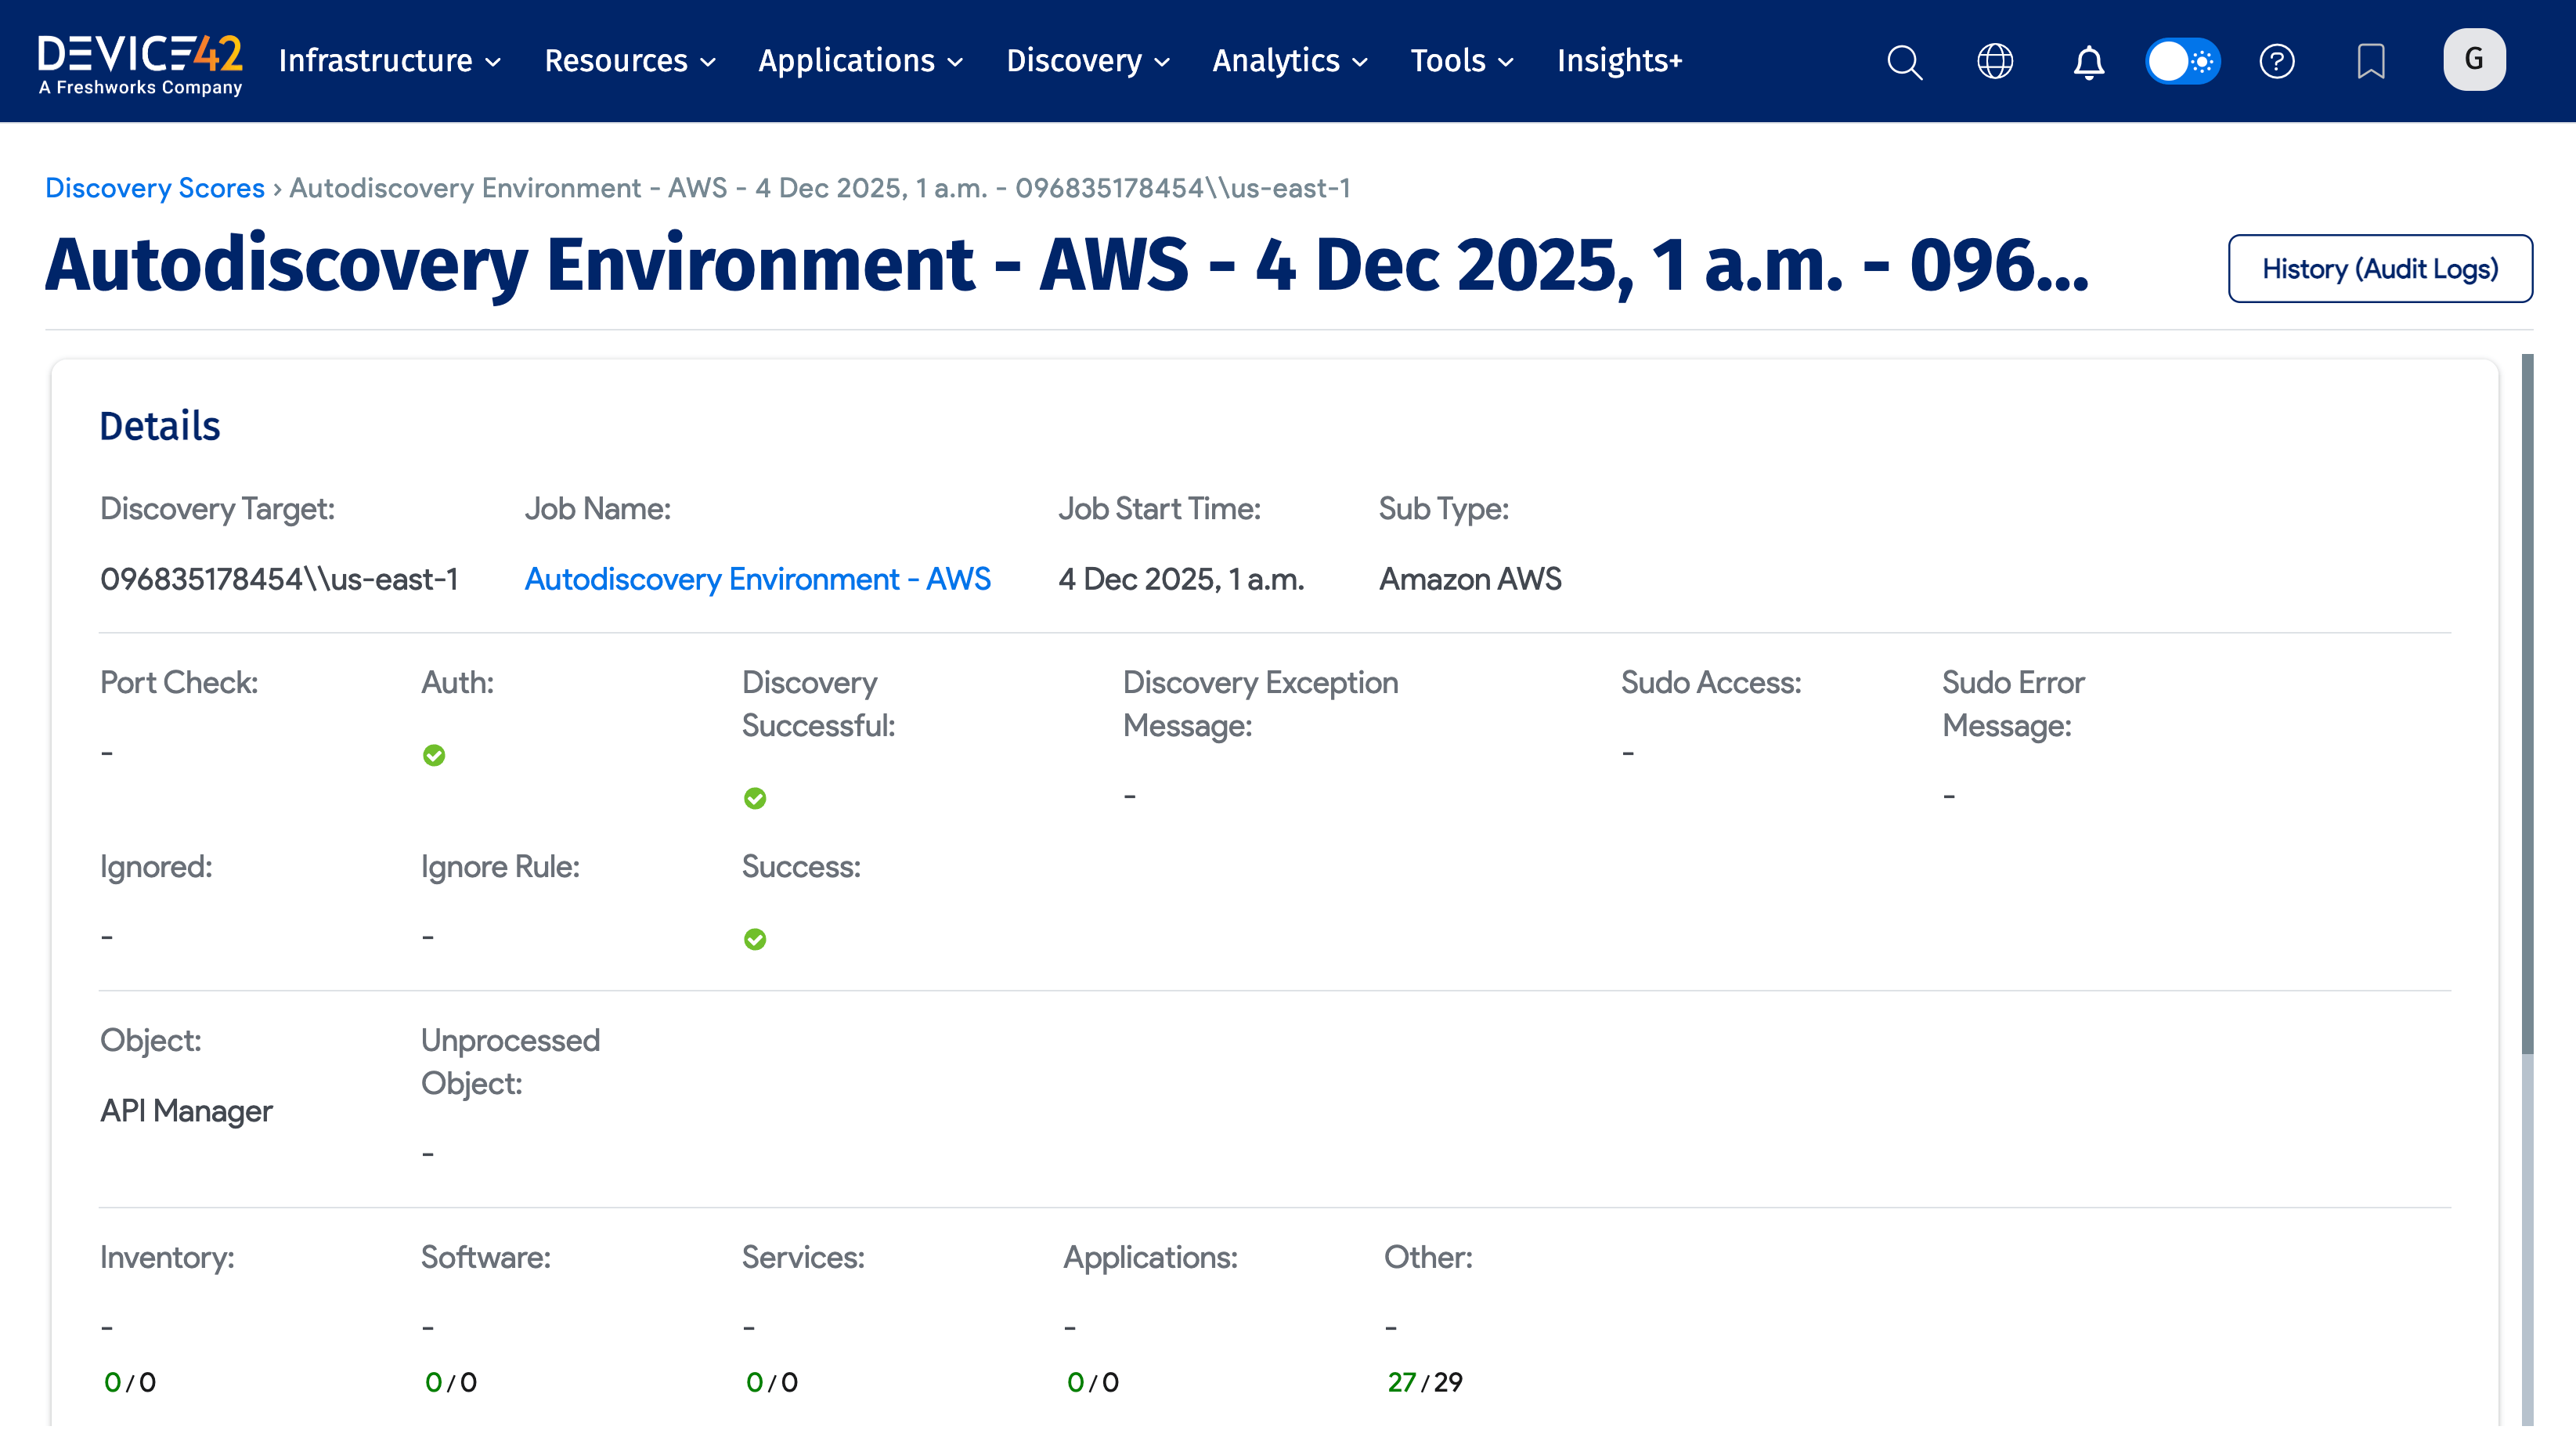Open Autodiscovery Environment - AWS job link
The image size is (2576, 1430).
[x=757, y=579]
